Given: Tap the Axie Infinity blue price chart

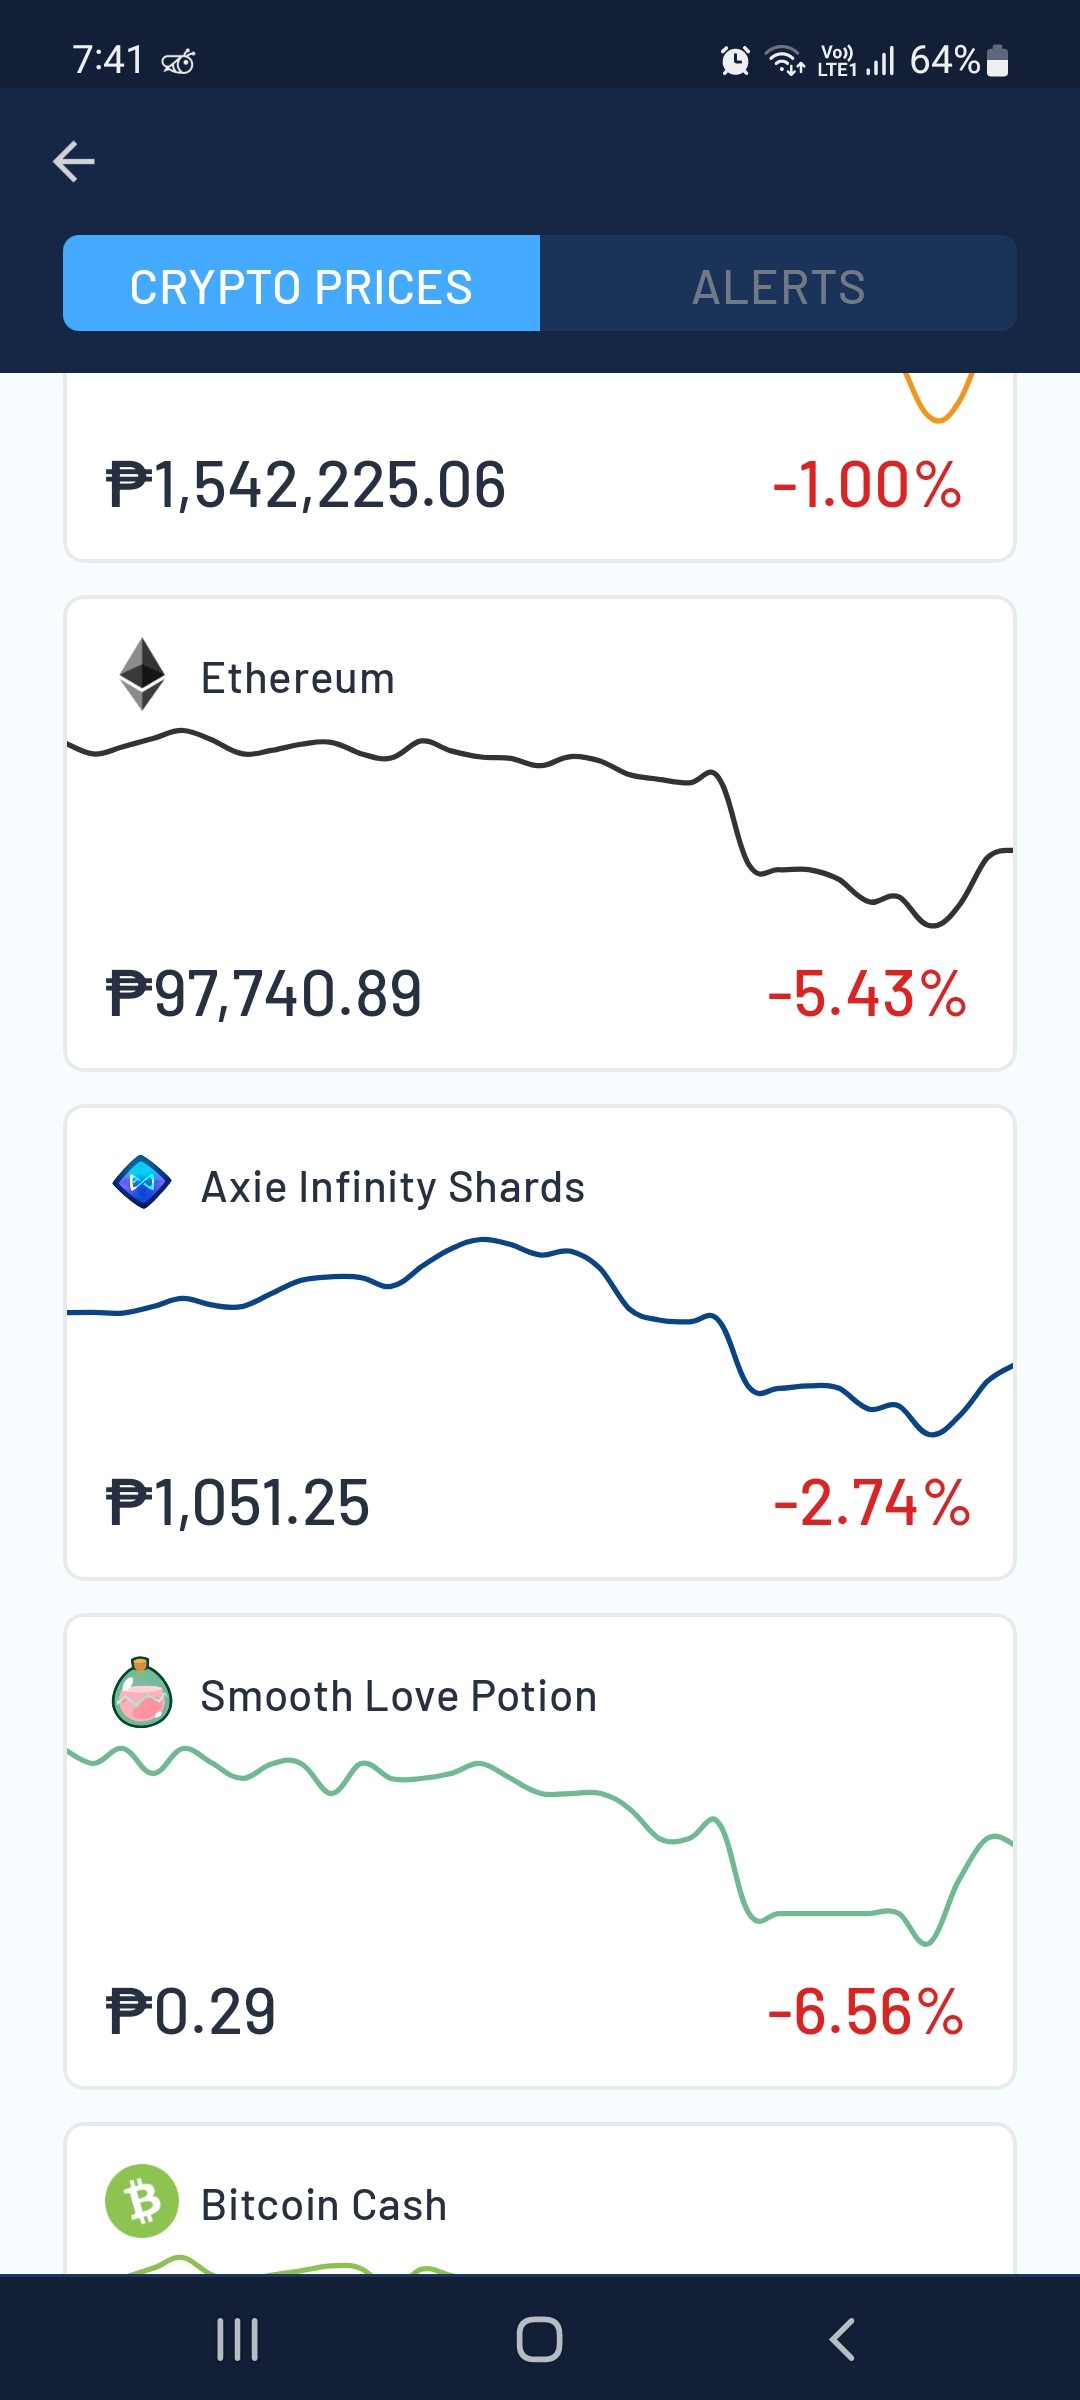Looking at the screenshot, I should tap(540, 1337).
